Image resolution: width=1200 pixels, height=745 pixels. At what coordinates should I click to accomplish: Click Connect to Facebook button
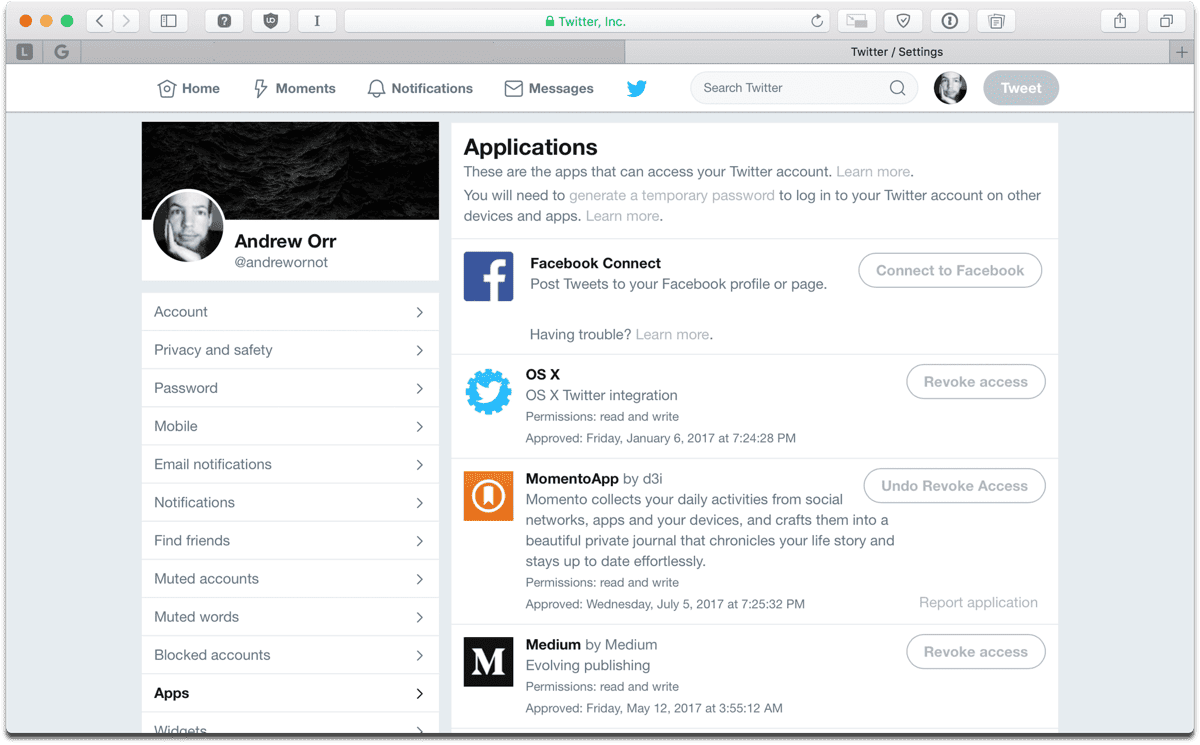point(950,270)
